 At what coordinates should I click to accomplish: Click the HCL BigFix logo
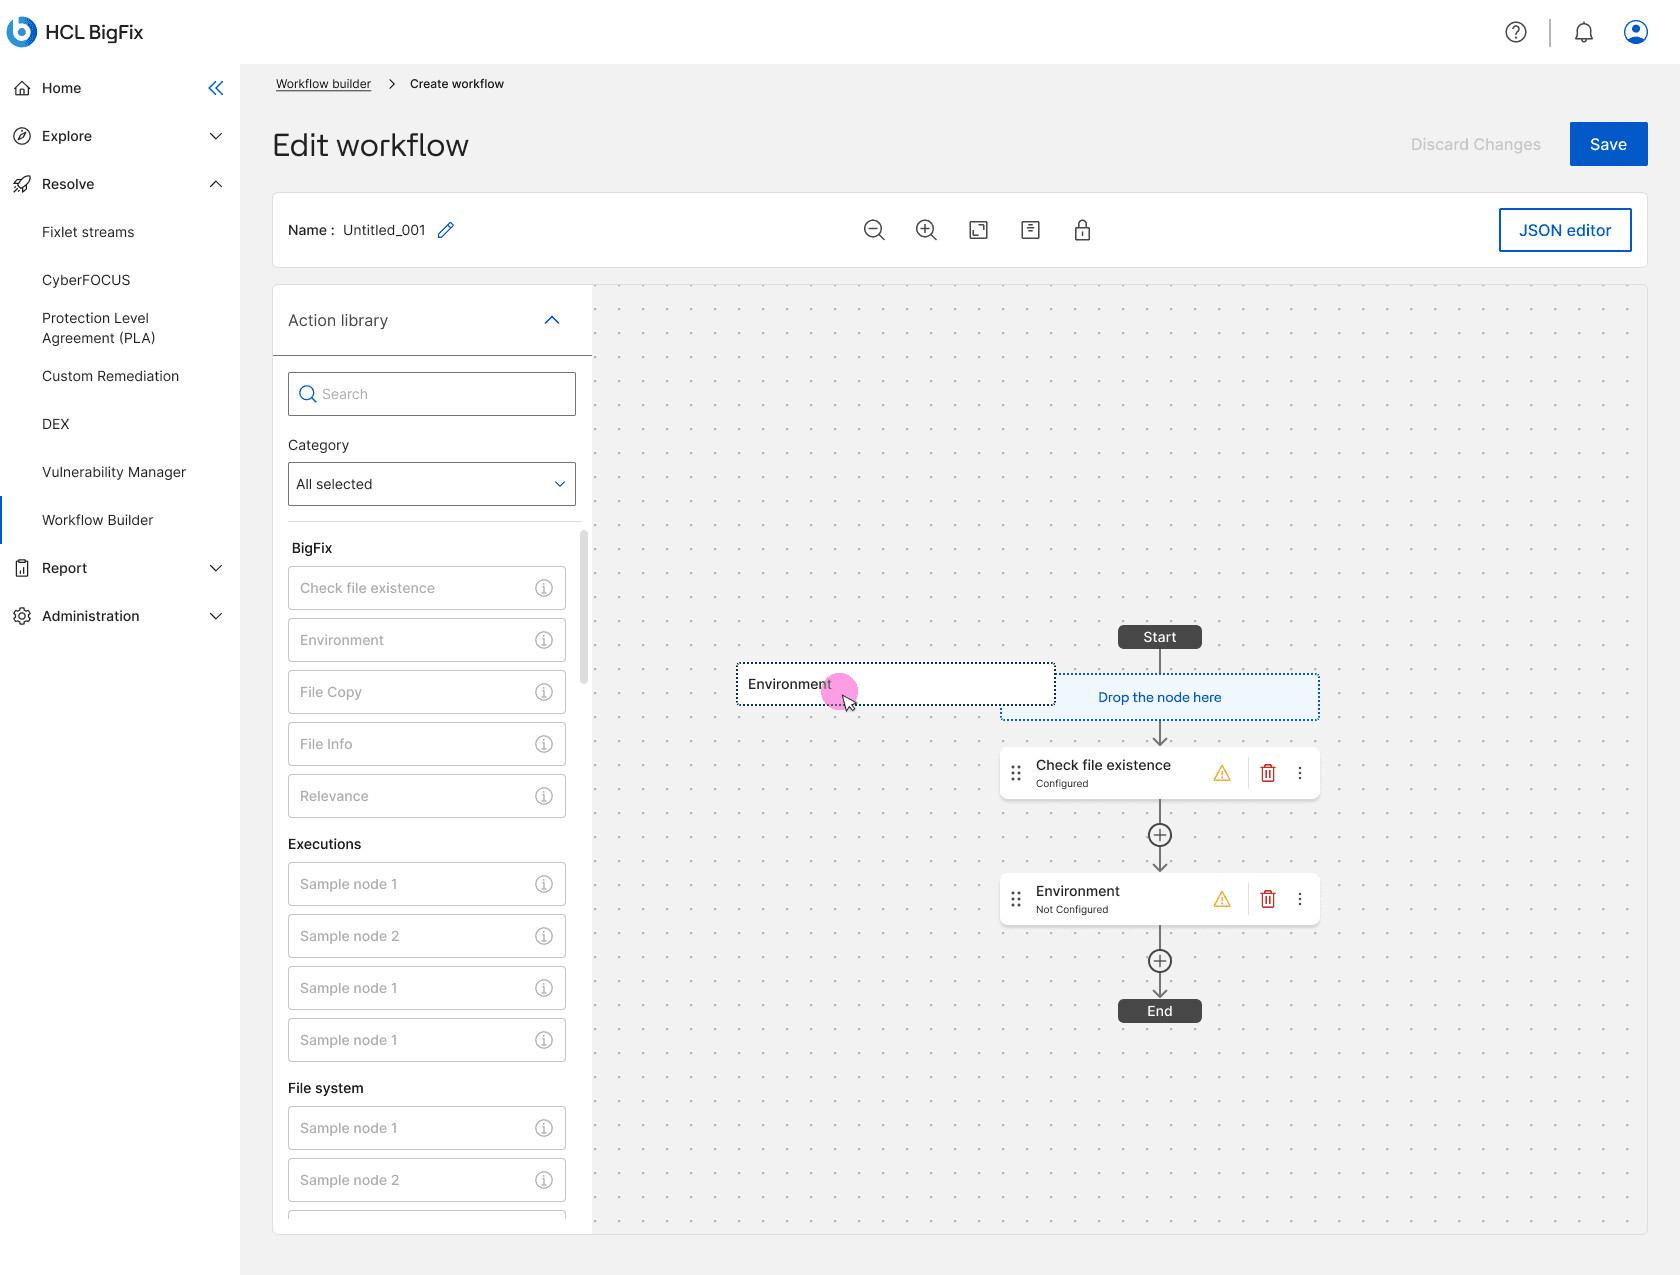click(x=76, y=32)
